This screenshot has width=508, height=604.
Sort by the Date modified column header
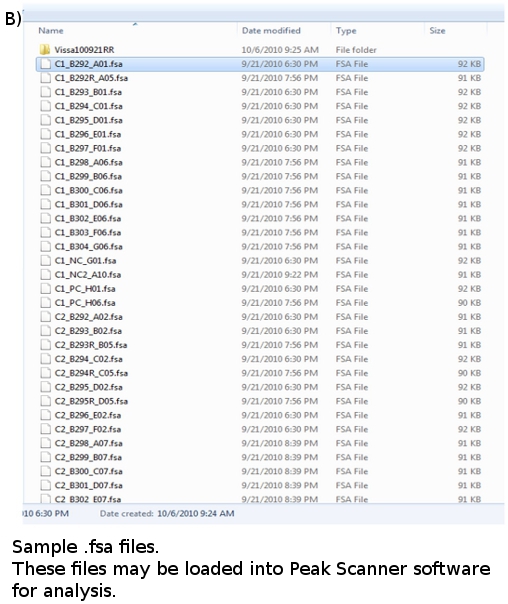pos(271,30)
